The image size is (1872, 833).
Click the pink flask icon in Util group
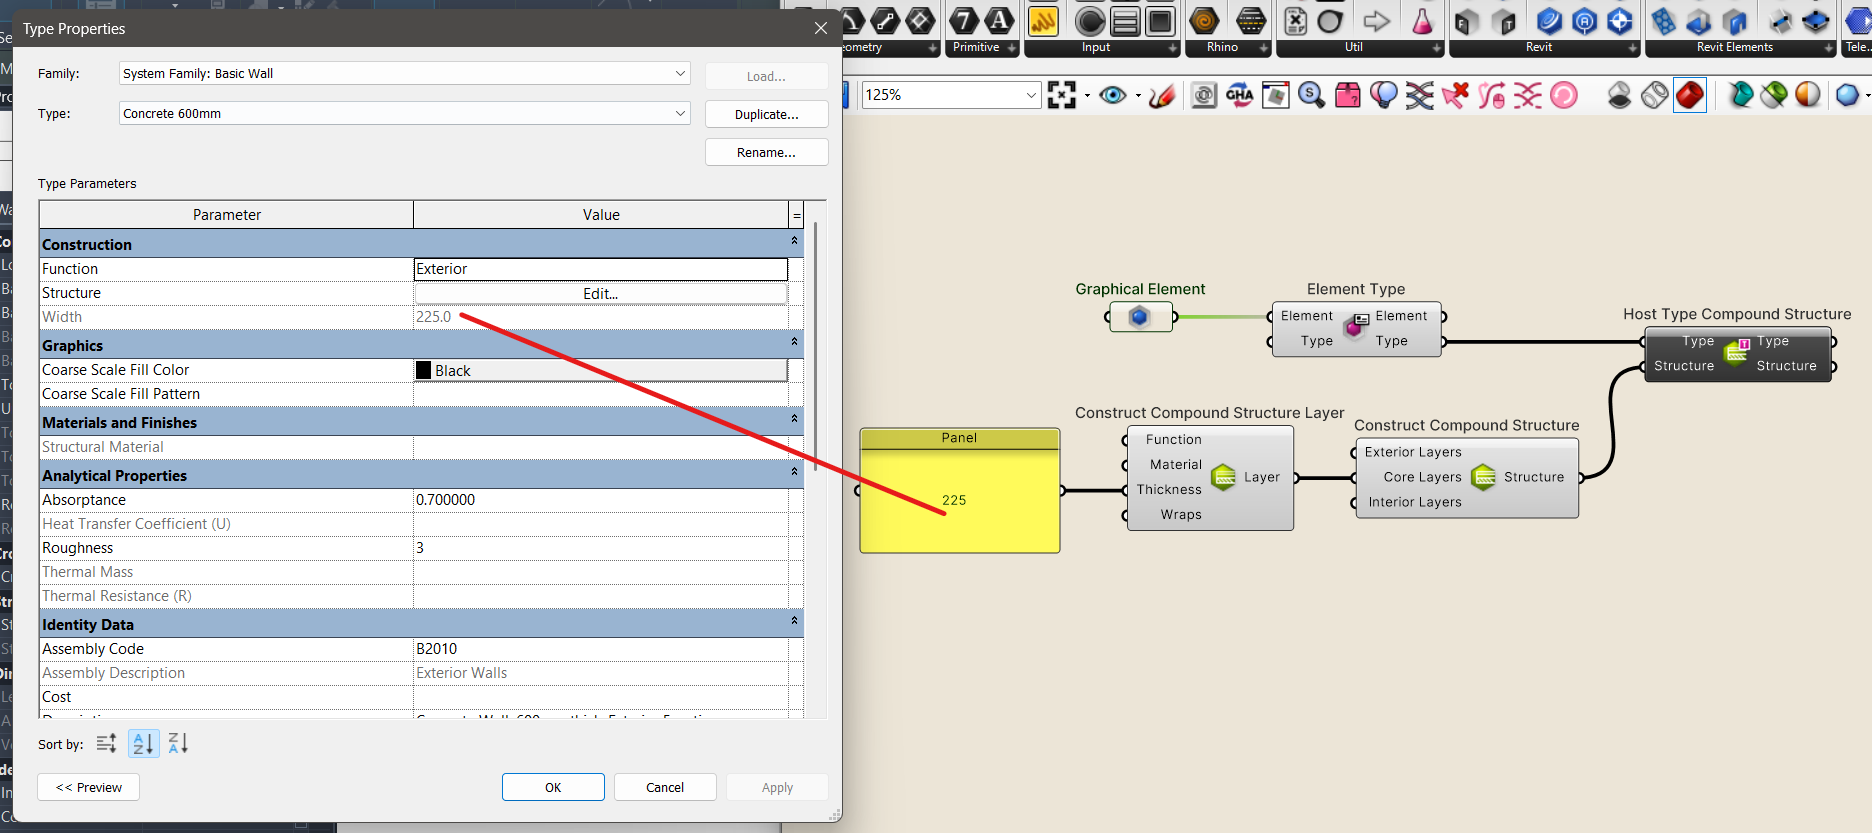(x=1421, y=21)
